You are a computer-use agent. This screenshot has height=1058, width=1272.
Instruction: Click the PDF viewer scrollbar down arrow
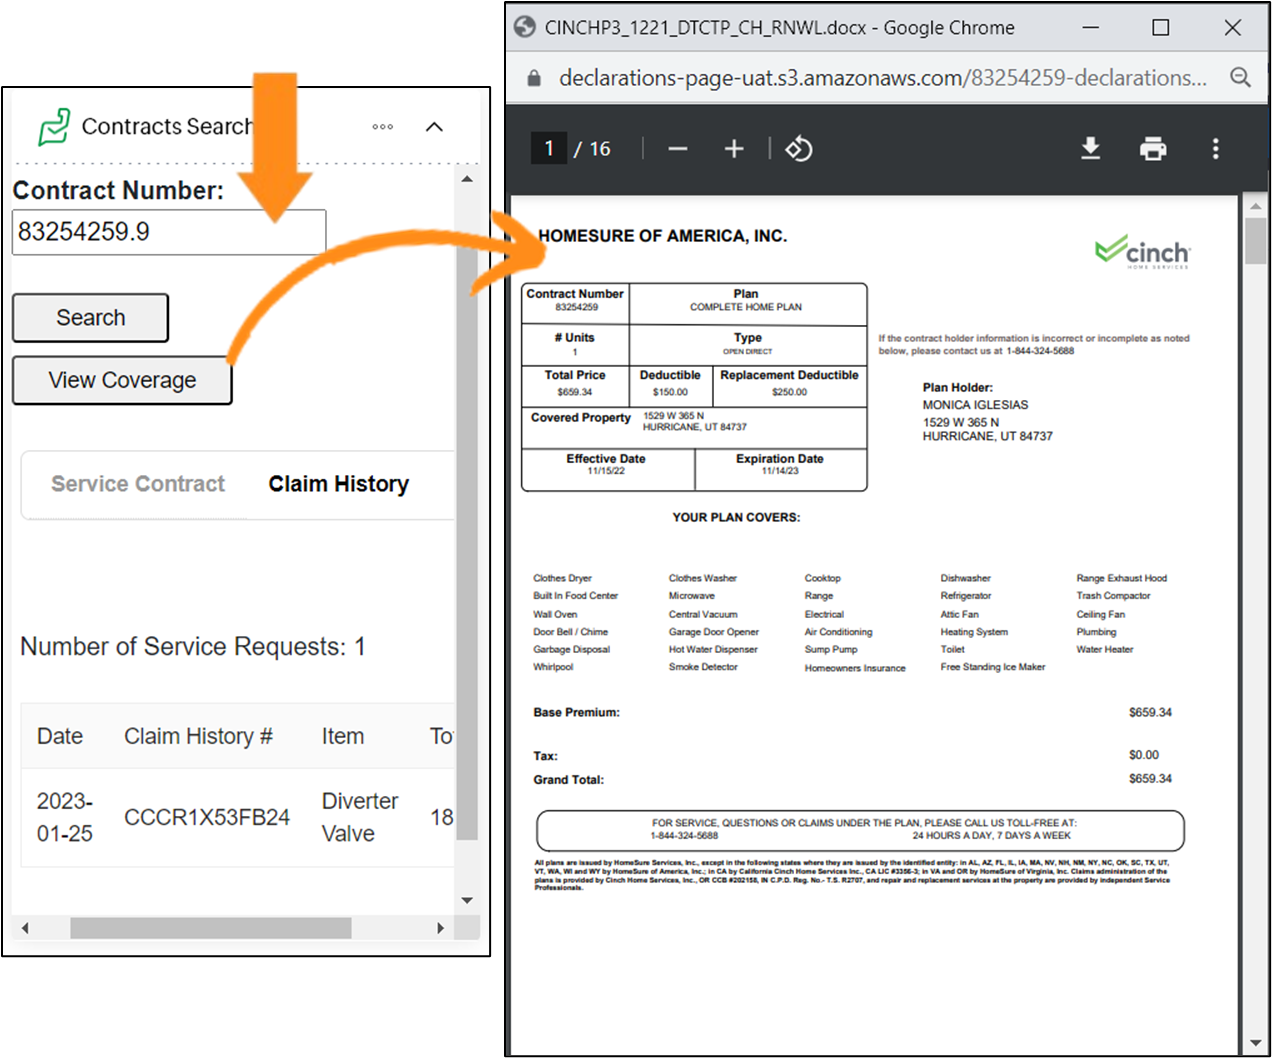(x=1256, y=1044)
